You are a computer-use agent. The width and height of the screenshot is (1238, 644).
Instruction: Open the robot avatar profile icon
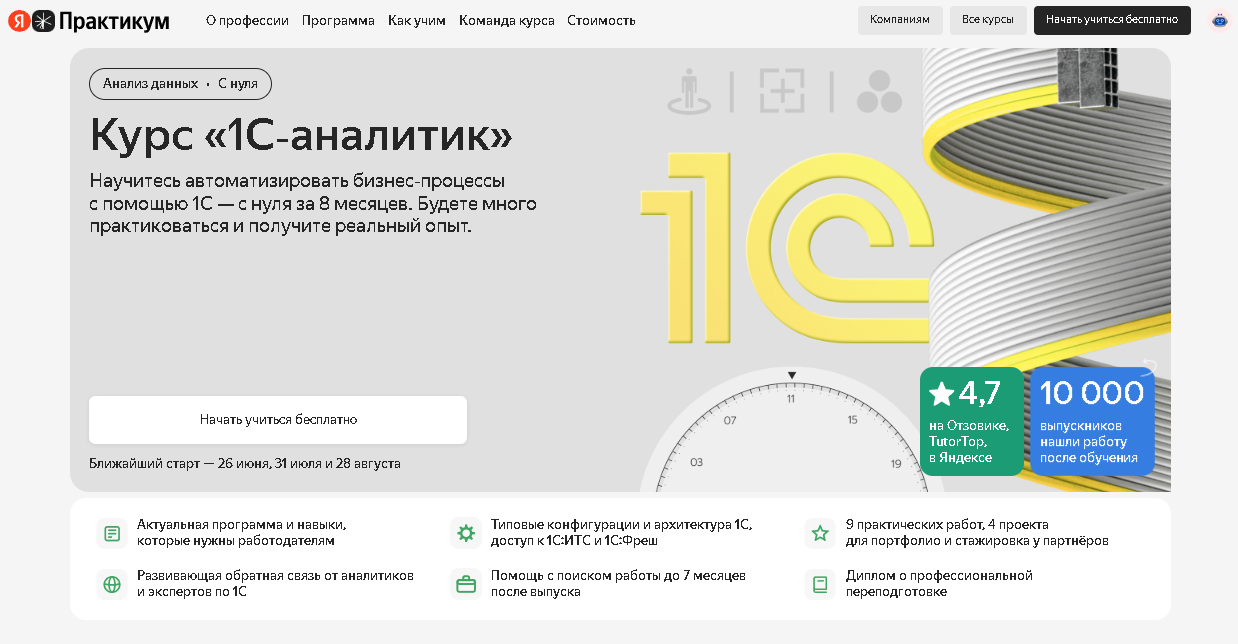tap(1219, 20)
